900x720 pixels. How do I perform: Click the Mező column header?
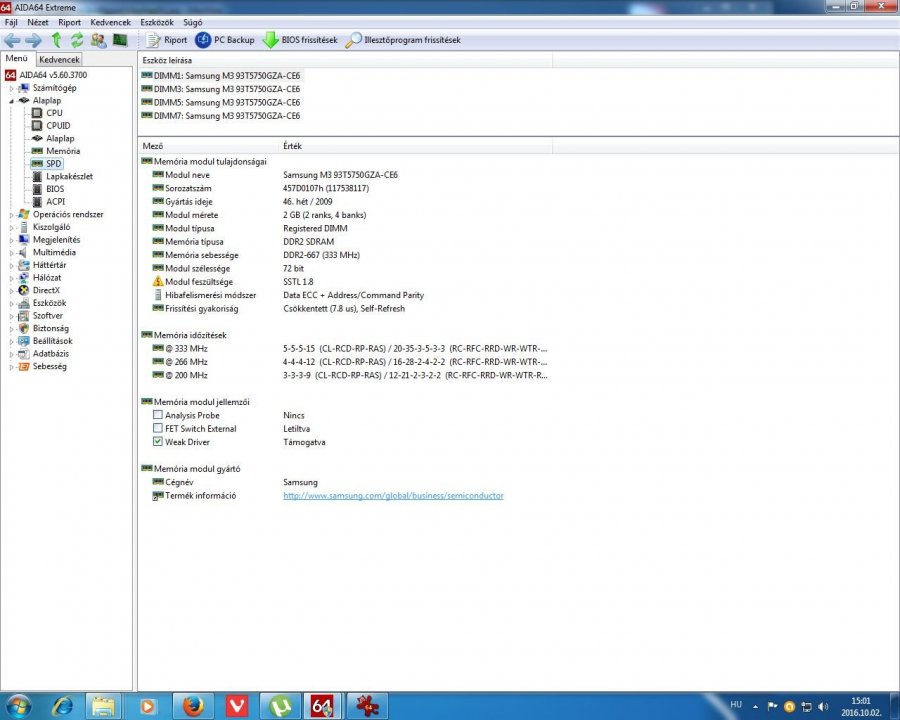208,146
